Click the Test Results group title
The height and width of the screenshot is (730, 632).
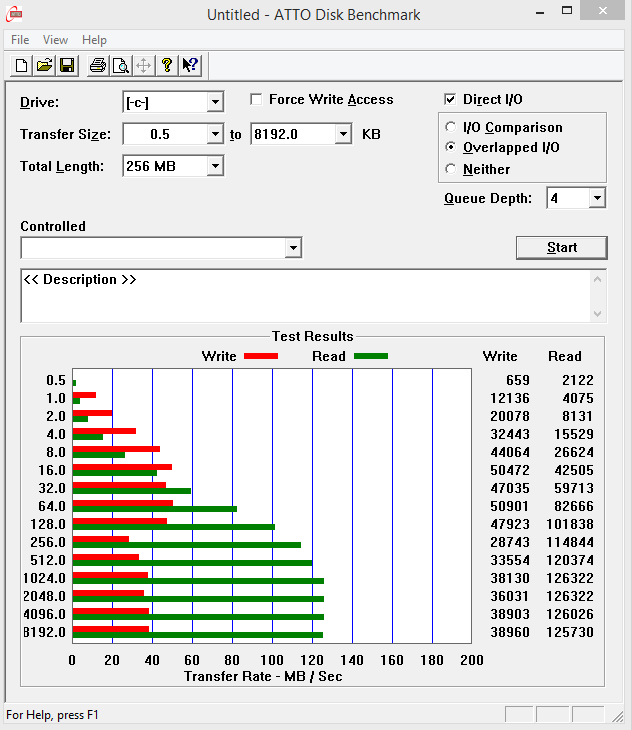pyautogui.click(x=313, y=336)
